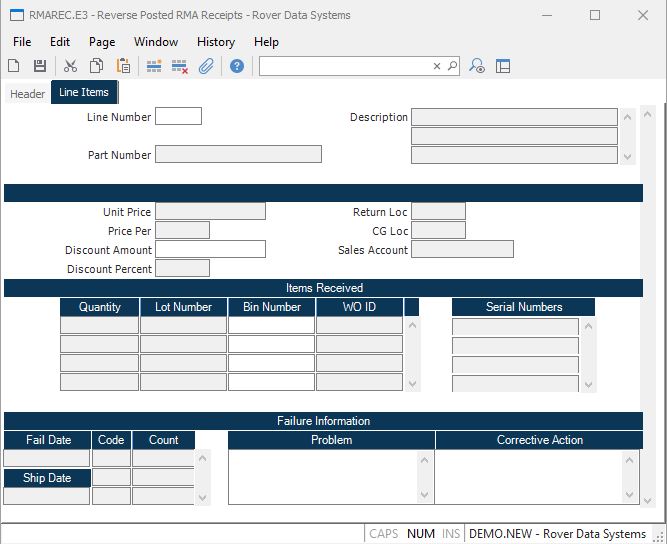Click into the Line Number field

click(x=178, y=116)
